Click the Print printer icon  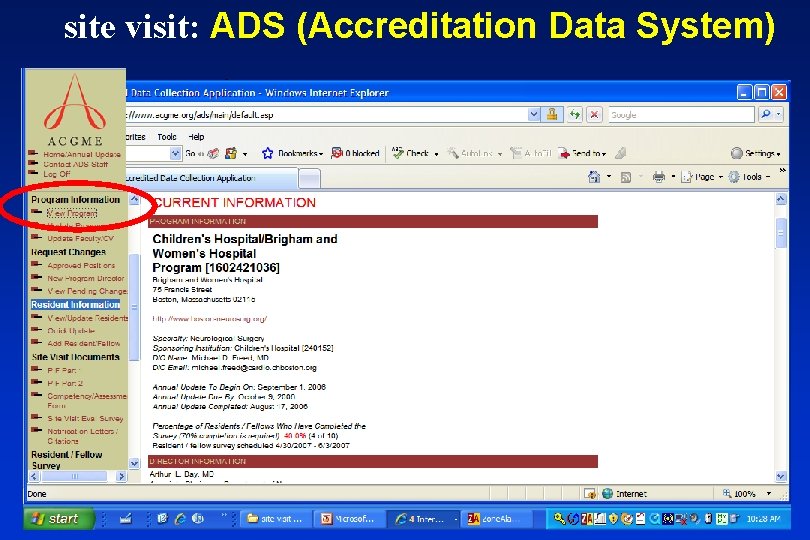click(x=659, y=177)
